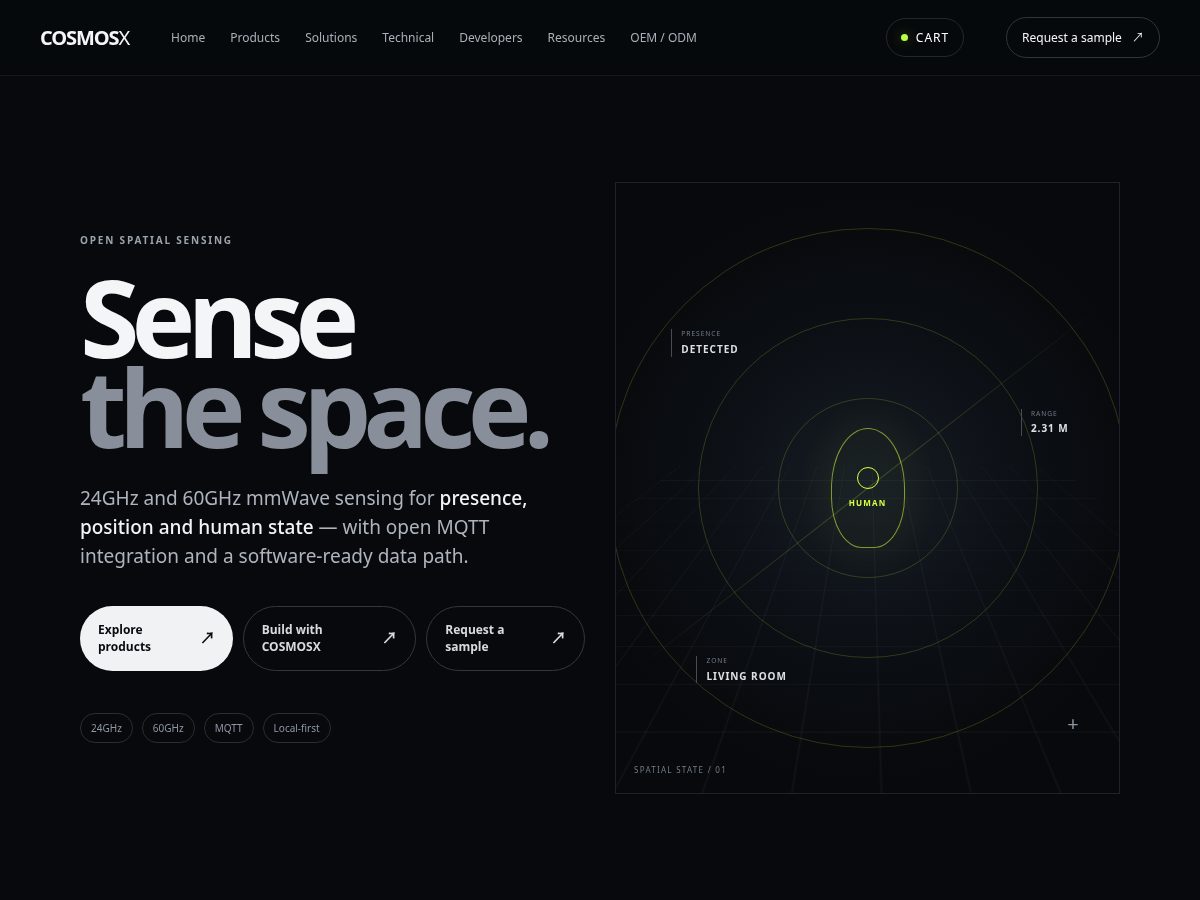Click the OPEN SPATIAL SENSING eyebrow text
This screenshot has height=900, width=1200.
pyautogui.click(x=156, y=240)
